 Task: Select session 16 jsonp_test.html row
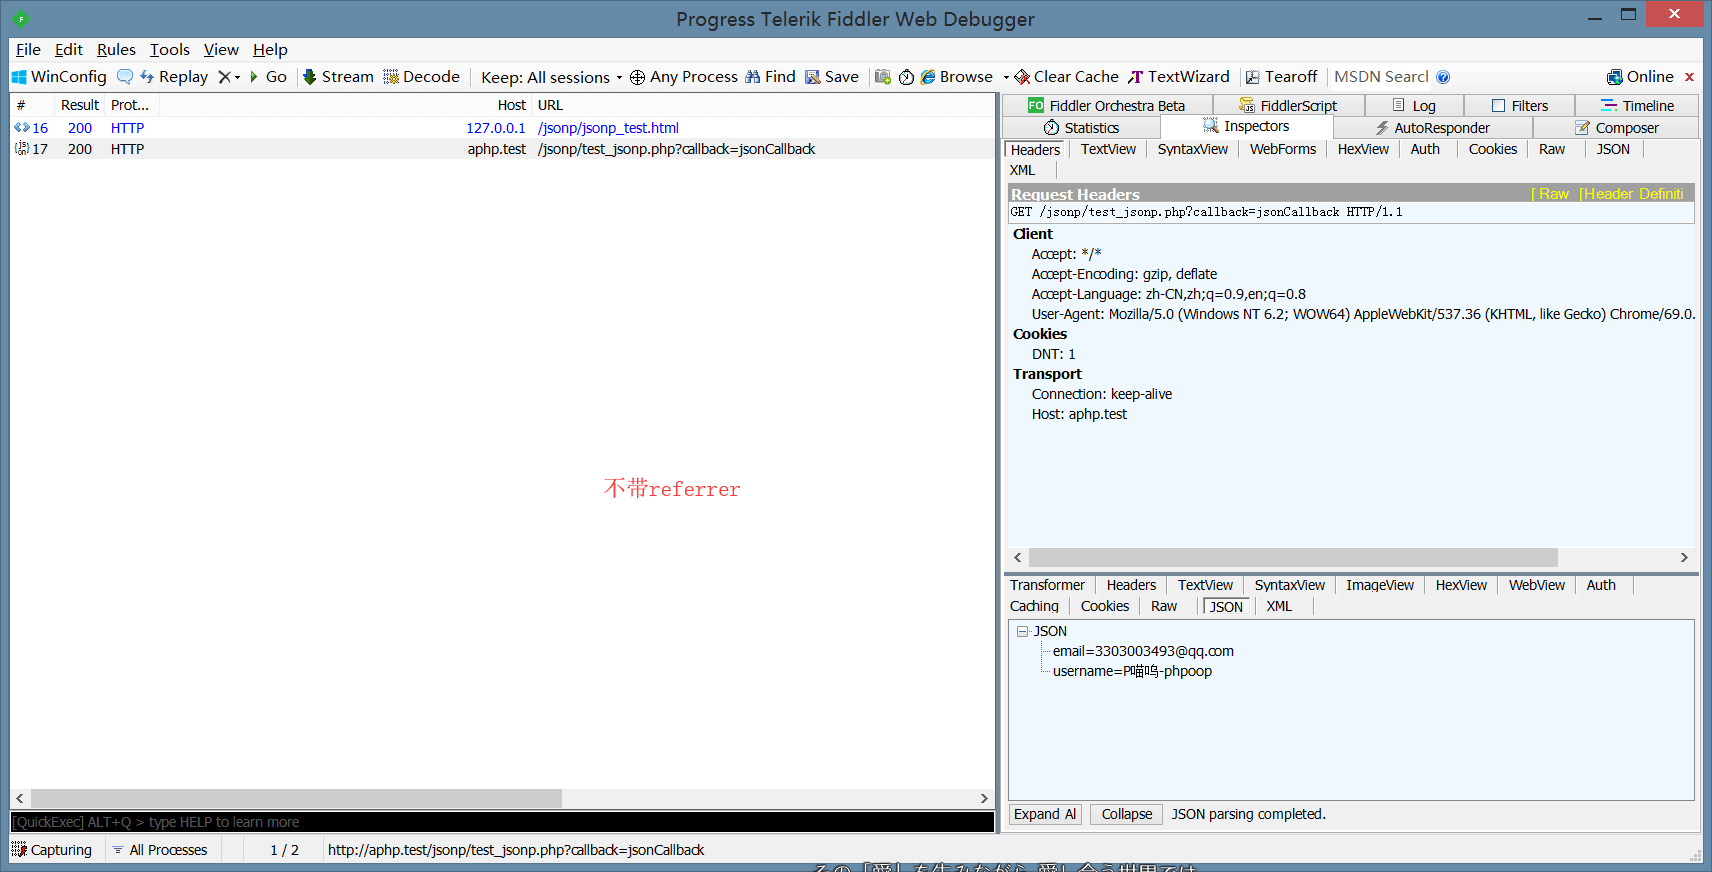pos(502,128)
